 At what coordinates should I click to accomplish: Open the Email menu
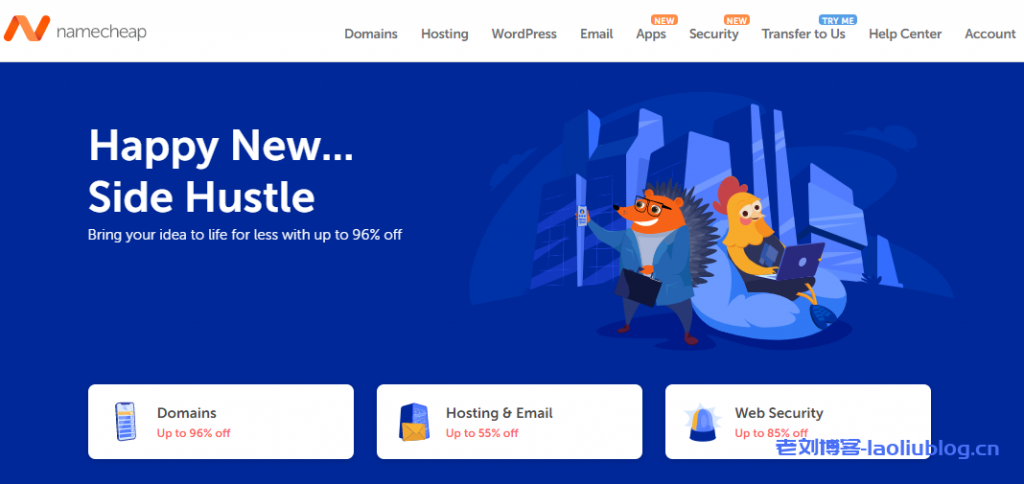(x=597, y=34)
